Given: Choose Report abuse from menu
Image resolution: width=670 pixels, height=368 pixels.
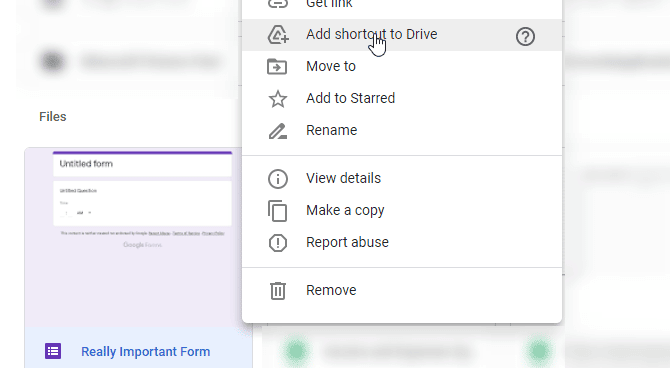Looking at the screenshot, I should pyautogui.click(x=402, y=242).
